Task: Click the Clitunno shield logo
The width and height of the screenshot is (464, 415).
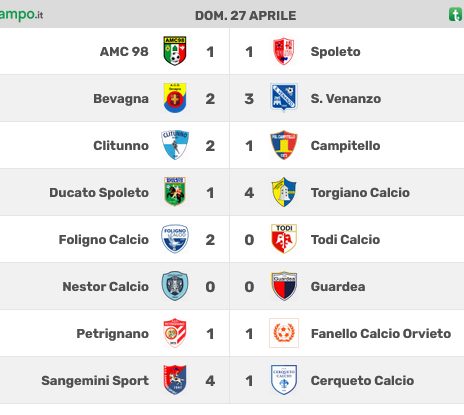Action: click(x=175, y=145)
